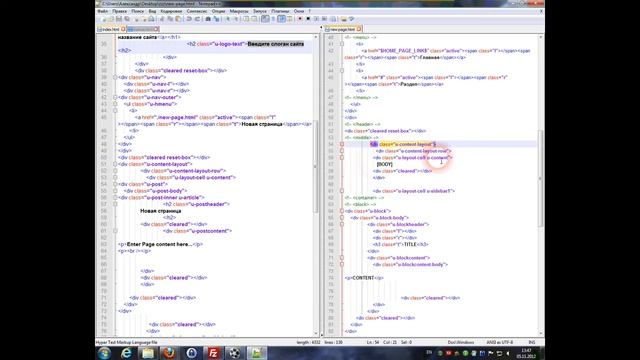Toggle show all characters

coord(273,19)
